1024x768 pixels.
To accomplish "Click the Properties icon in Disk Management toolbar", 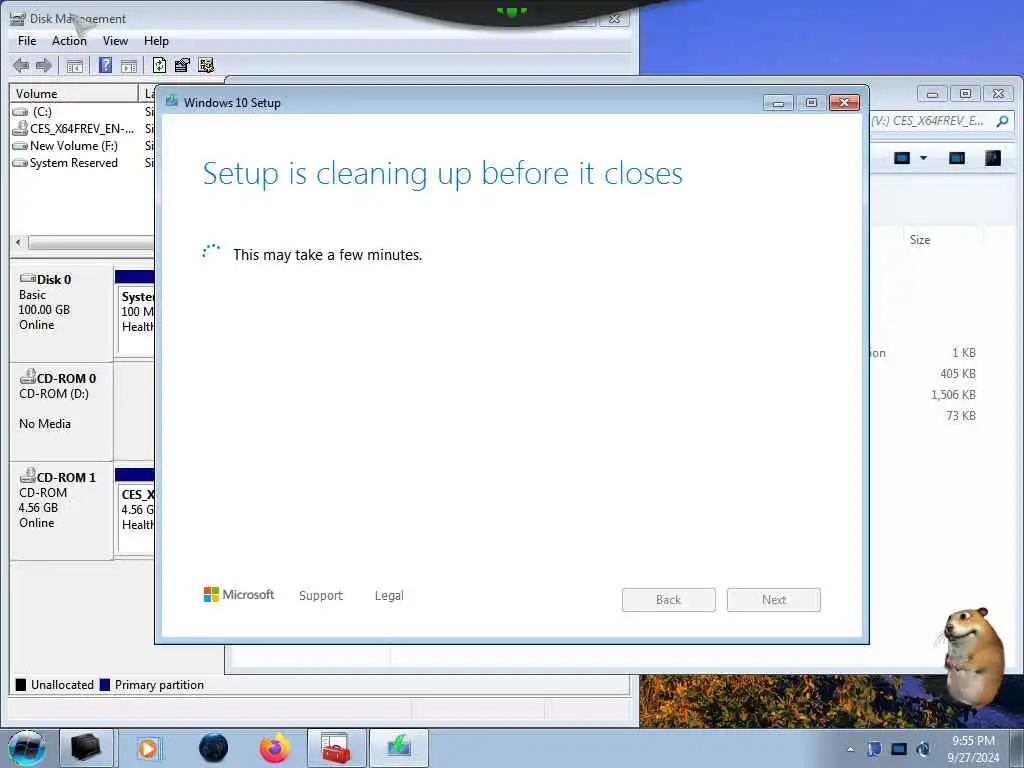I will point(182,65).
